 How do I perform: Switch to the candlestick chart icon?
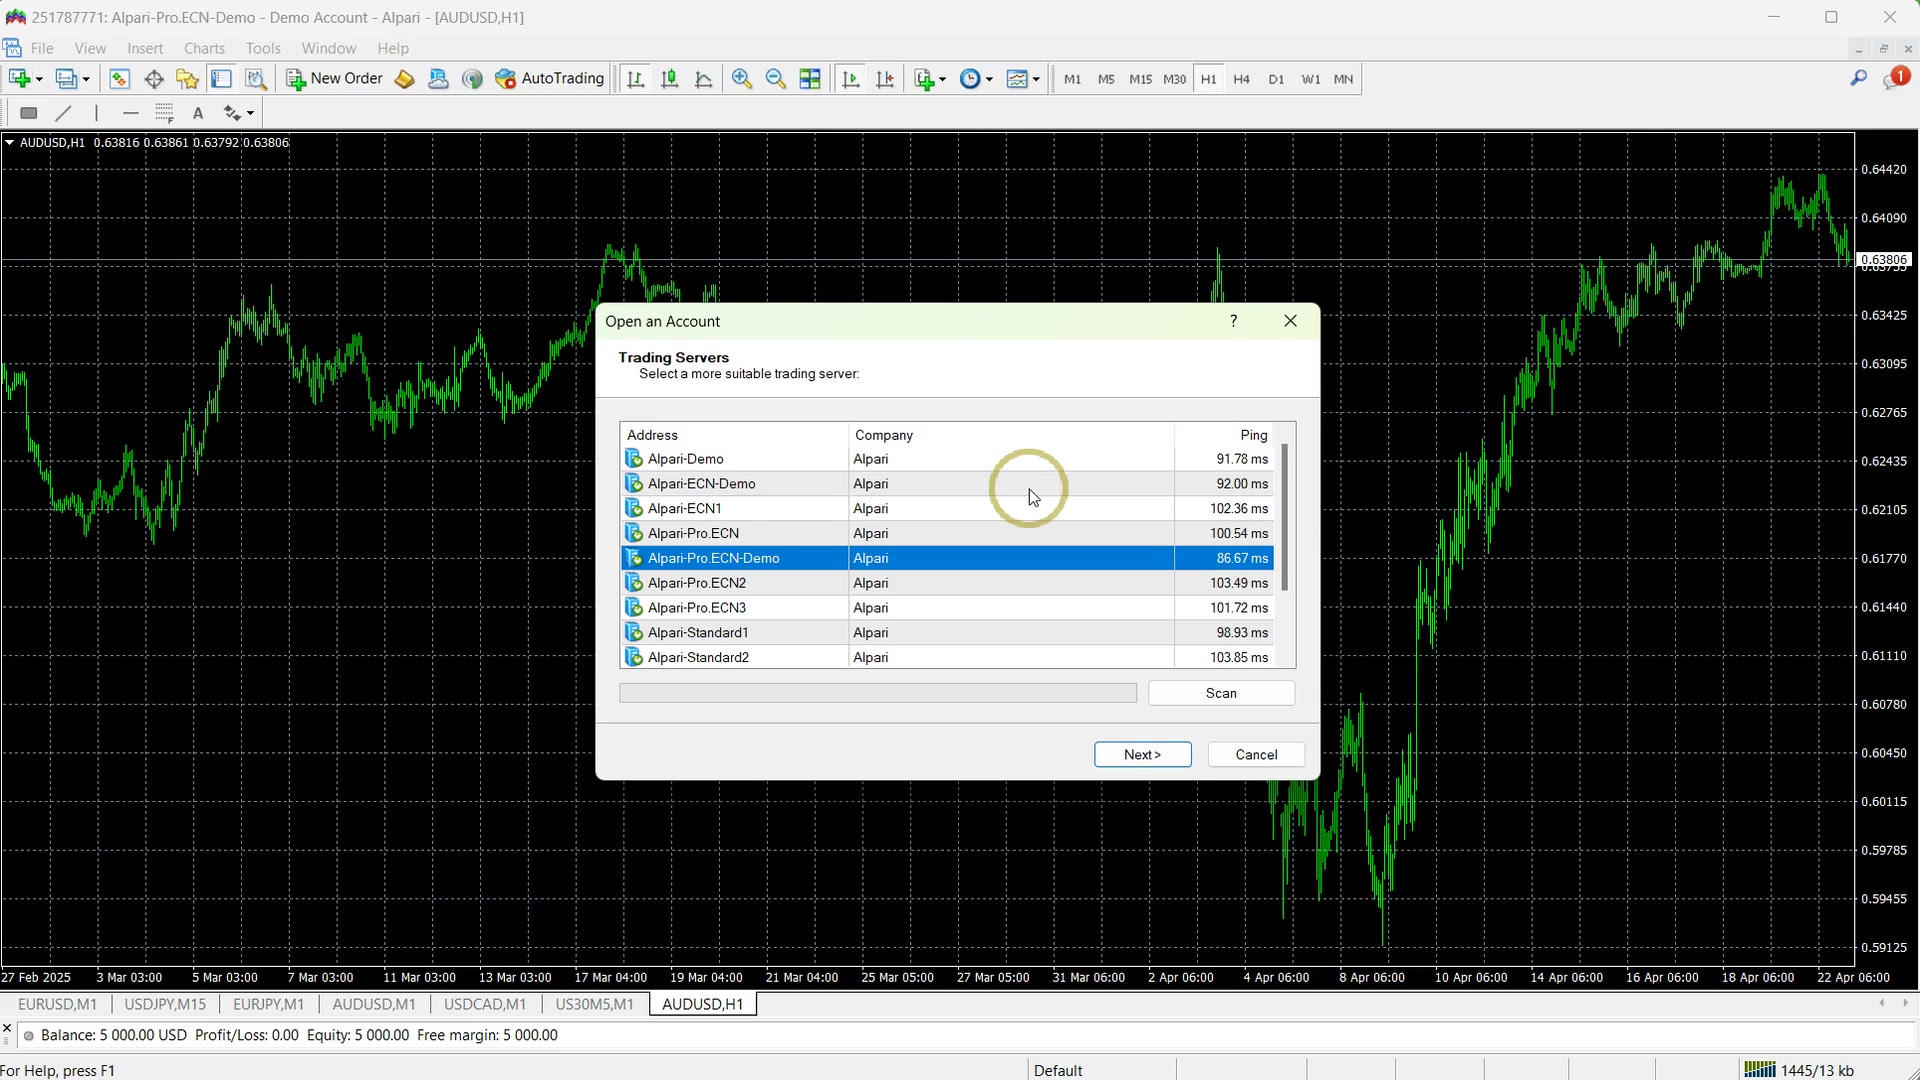(670, 79)
